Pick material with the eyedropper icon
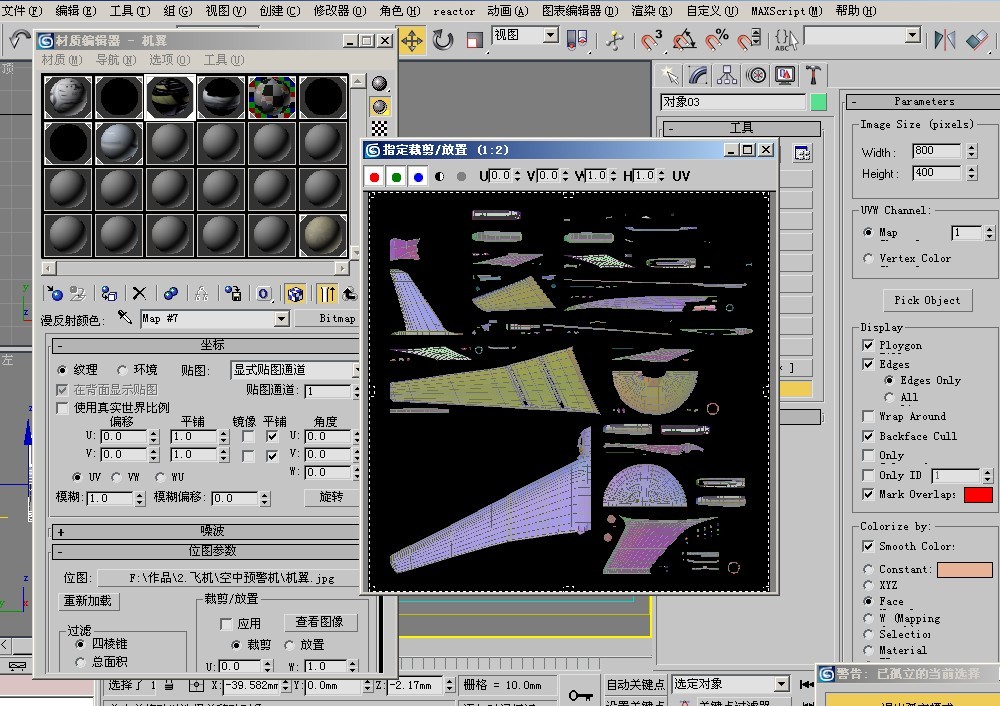Image resolution: width=1000 pixels, height=706 pixels. click(125, 318)
